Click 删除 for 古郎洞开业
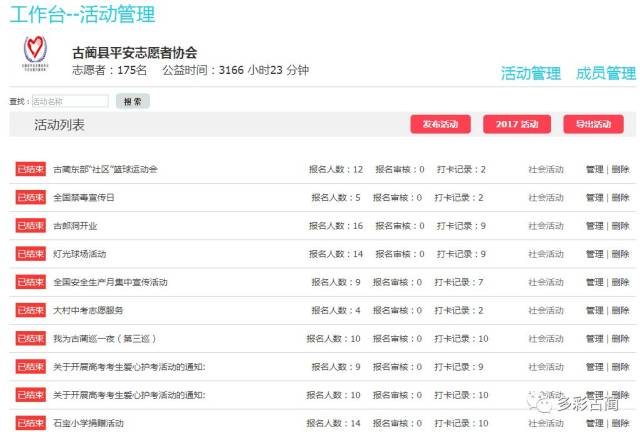Image resolution: width=640 pixels, height=432 pixels. [620, 226]
